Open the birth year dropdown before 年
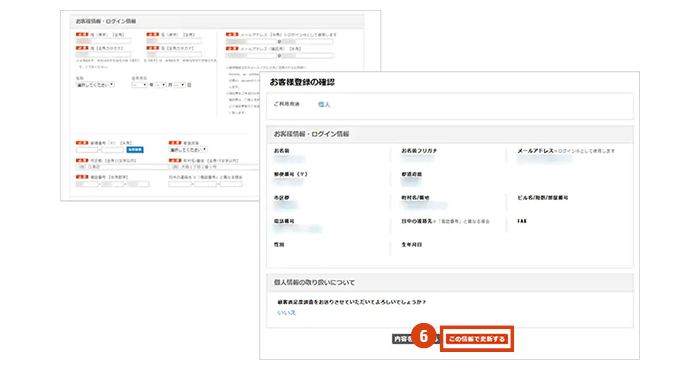Viewport: 700px width, 370px height. coord(139,85)
